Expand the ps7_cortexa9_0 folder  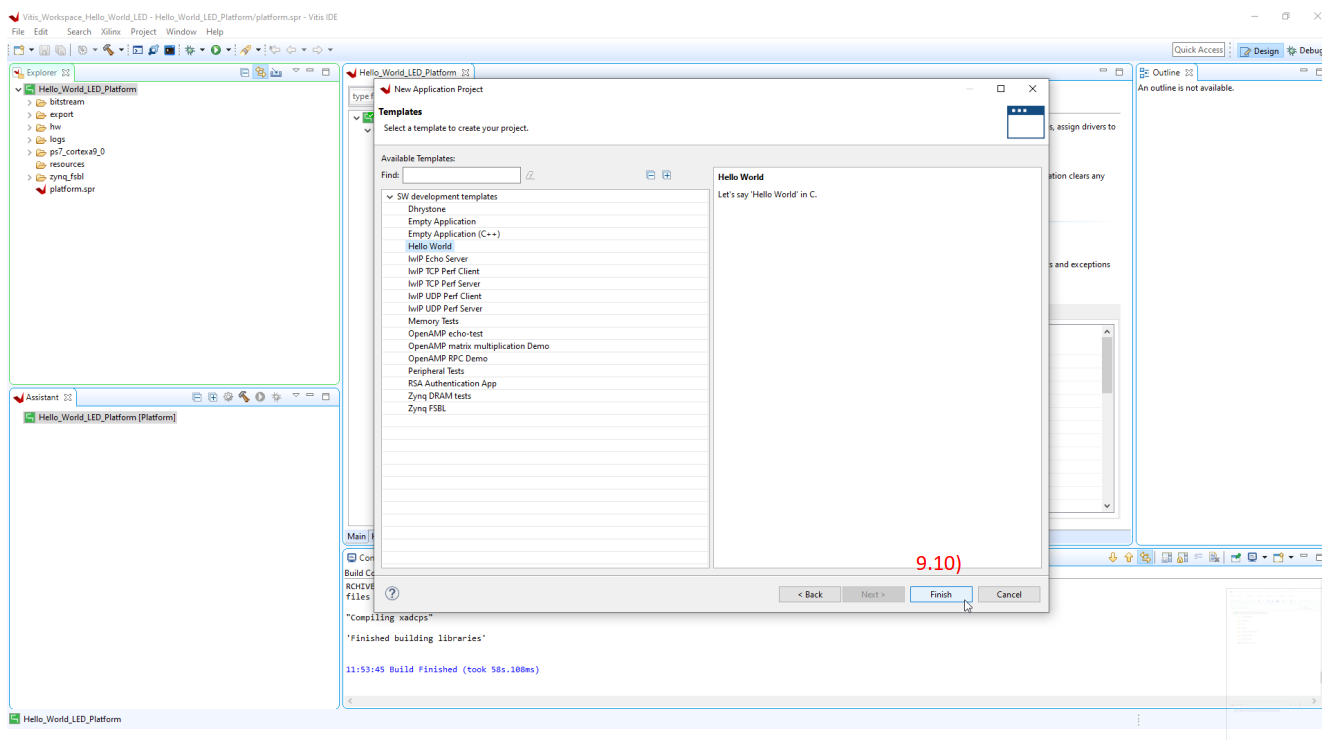pos(30,152)
